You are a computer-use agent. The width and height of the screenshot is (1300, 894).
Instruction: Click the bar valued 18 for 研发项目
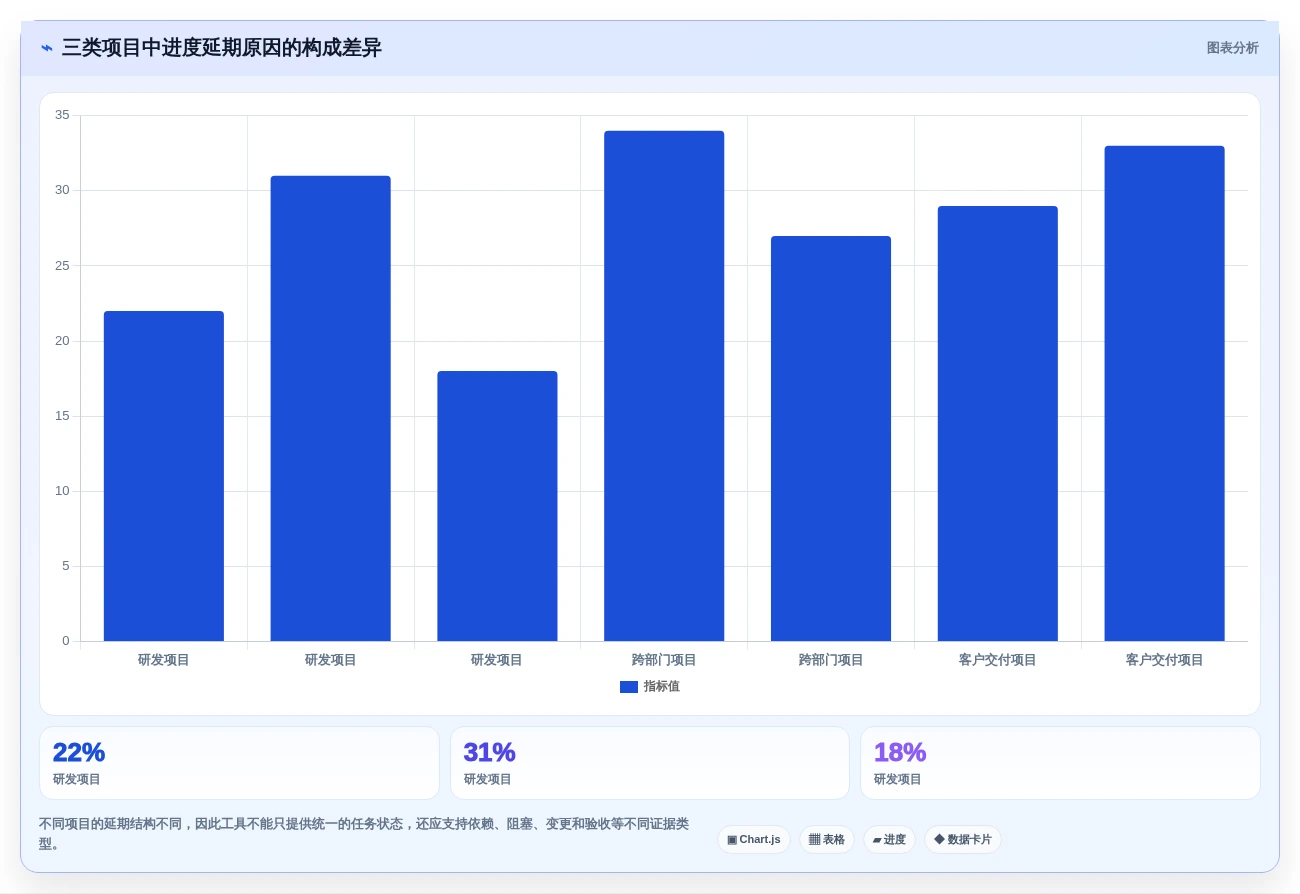point(497,506)
